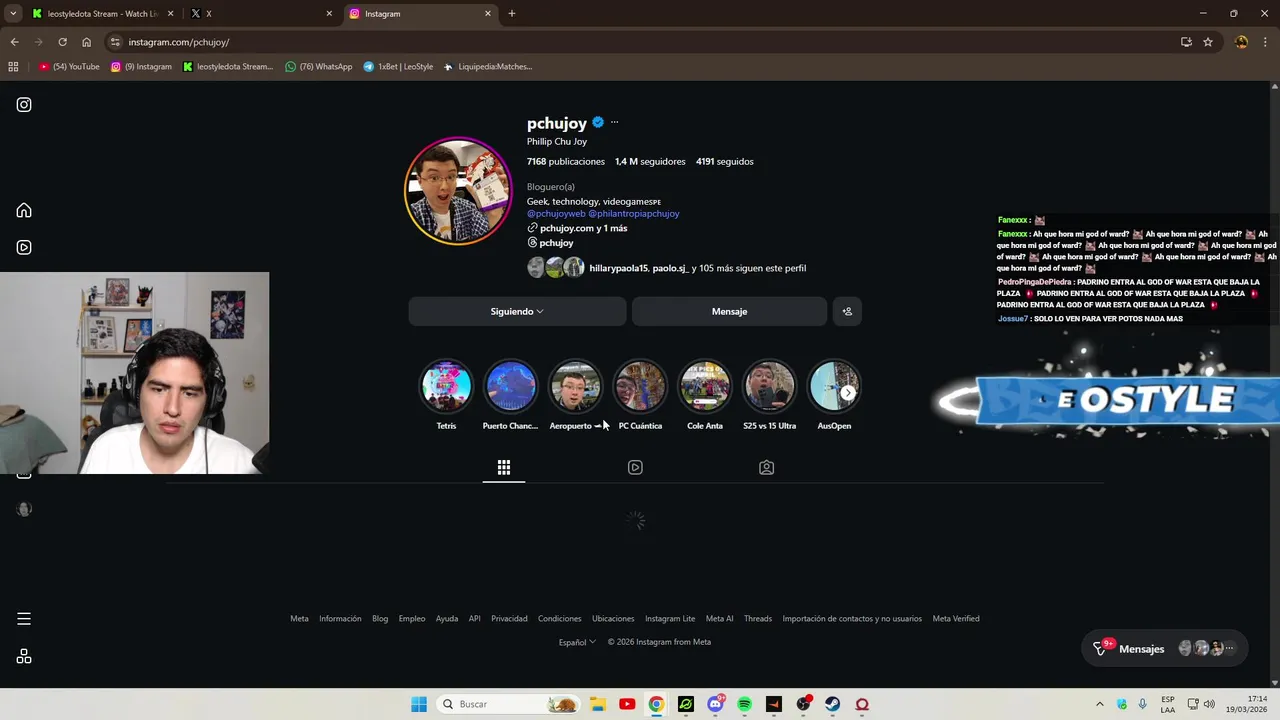Open the bookmarks bar apps grid
Screen dimensions: 1280x720
[13, 67]
